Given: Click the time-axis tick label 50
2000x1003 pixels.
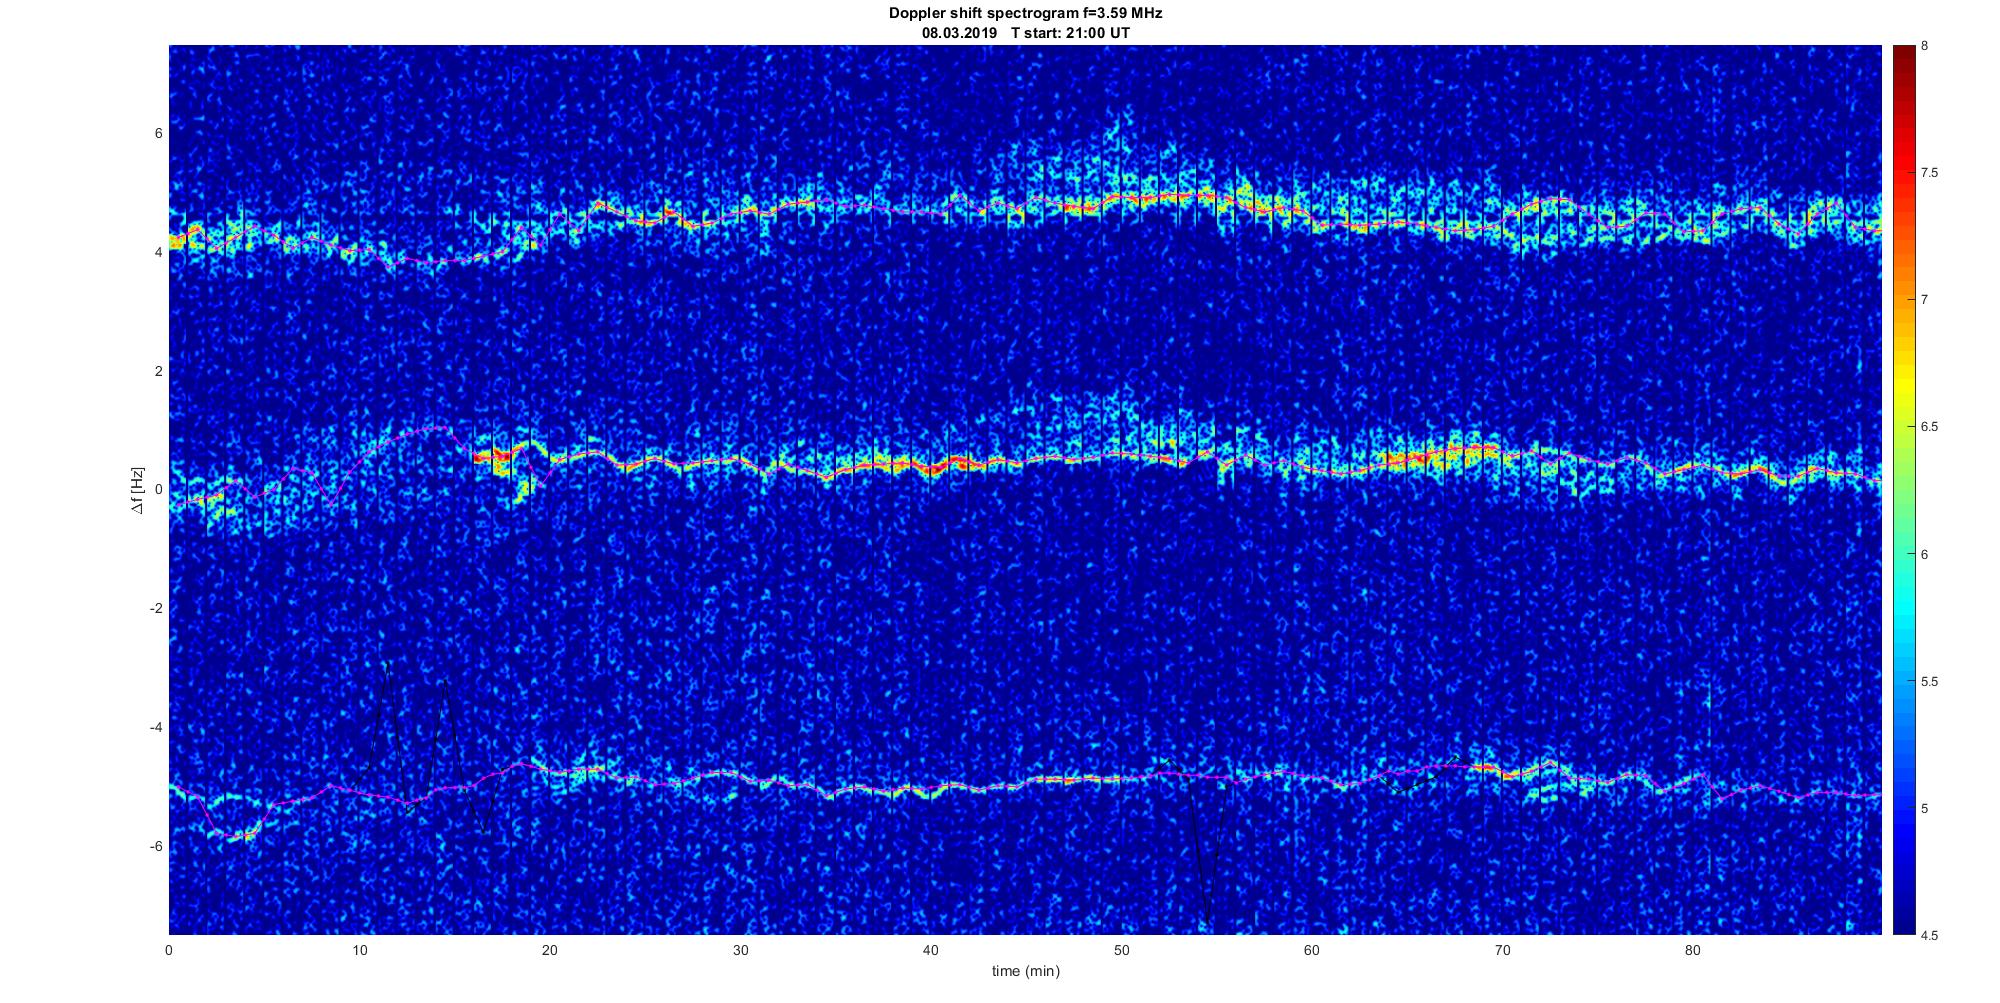Looking at the screenshot, I should click(1121, 950).
